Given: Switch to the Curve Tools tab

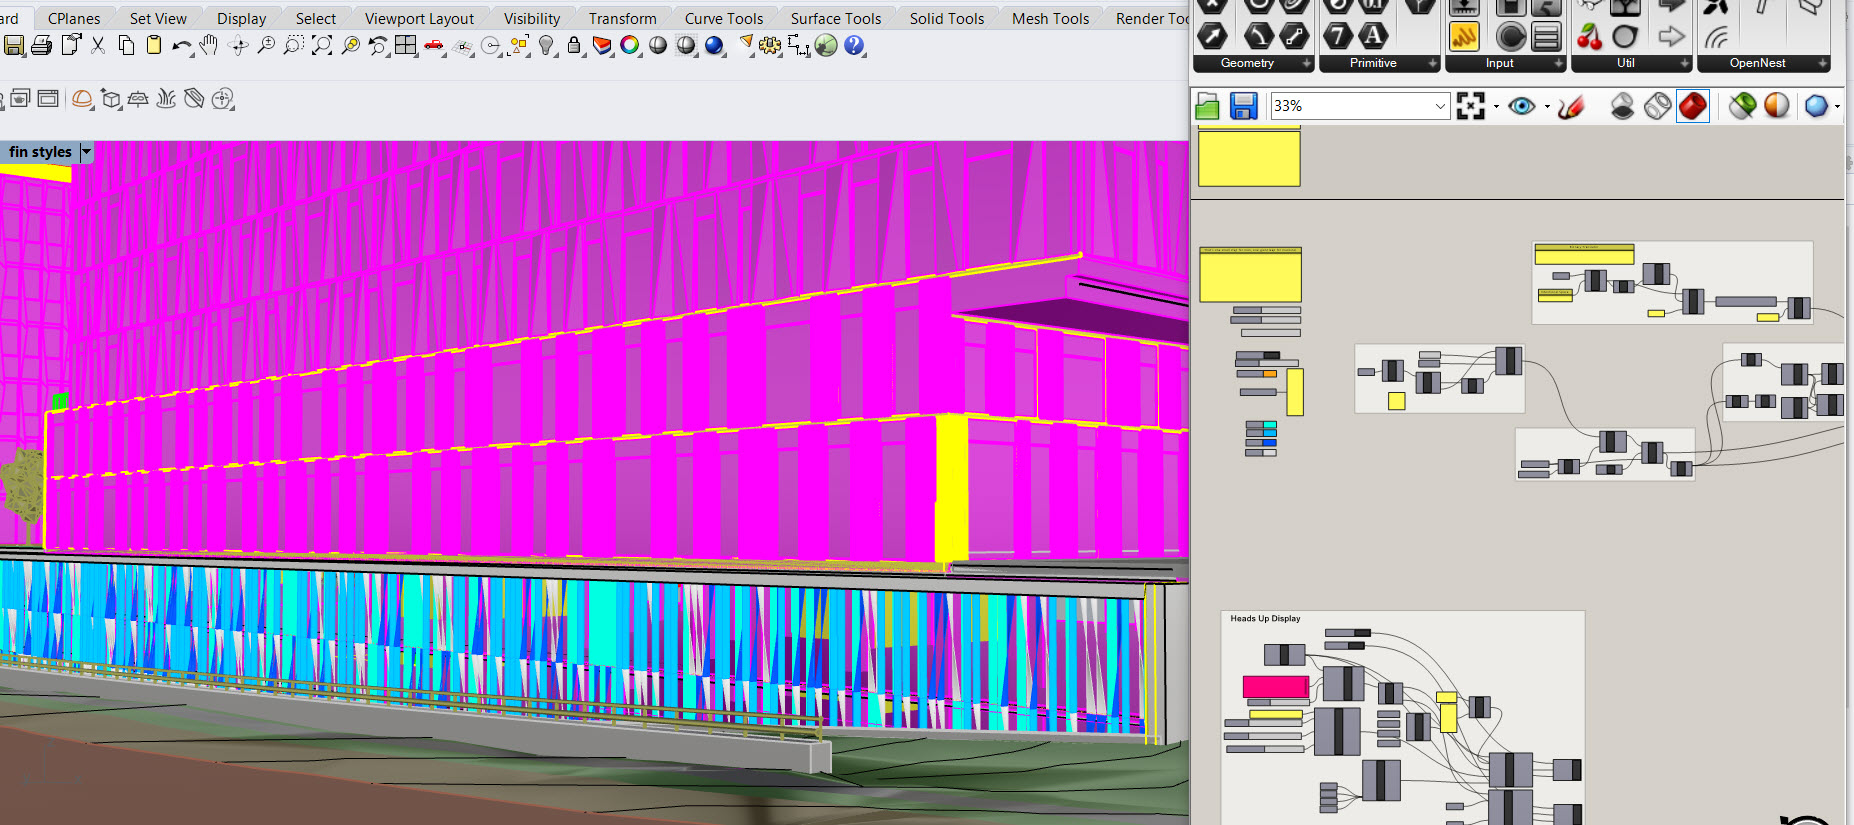Looking at the screenshot, I should 723,18.
